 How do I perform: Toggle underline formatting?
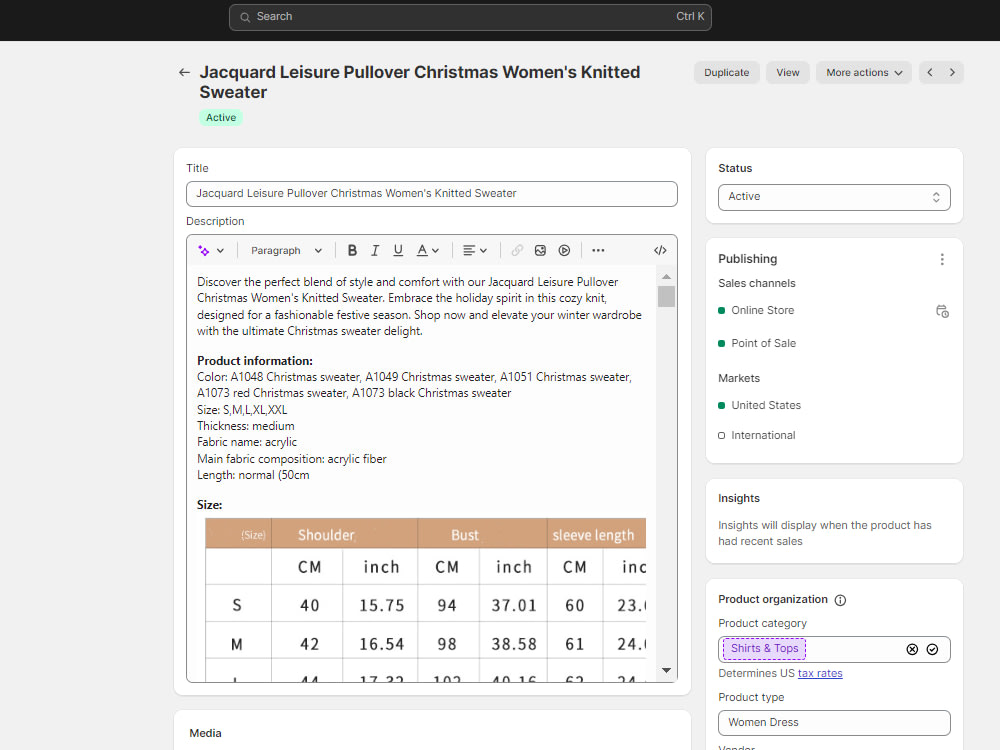point(398,251)
